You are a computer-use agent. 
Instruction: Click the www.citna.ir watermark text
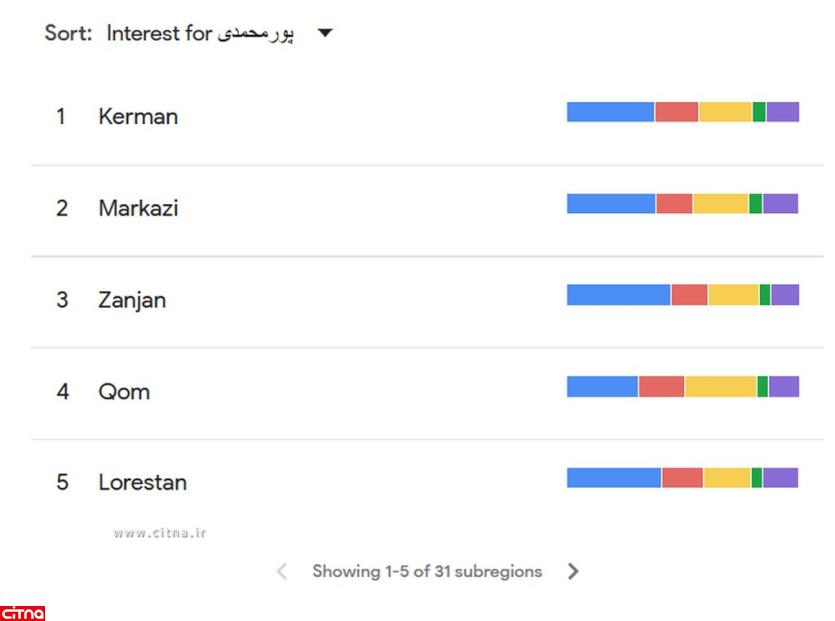point(160,533)
